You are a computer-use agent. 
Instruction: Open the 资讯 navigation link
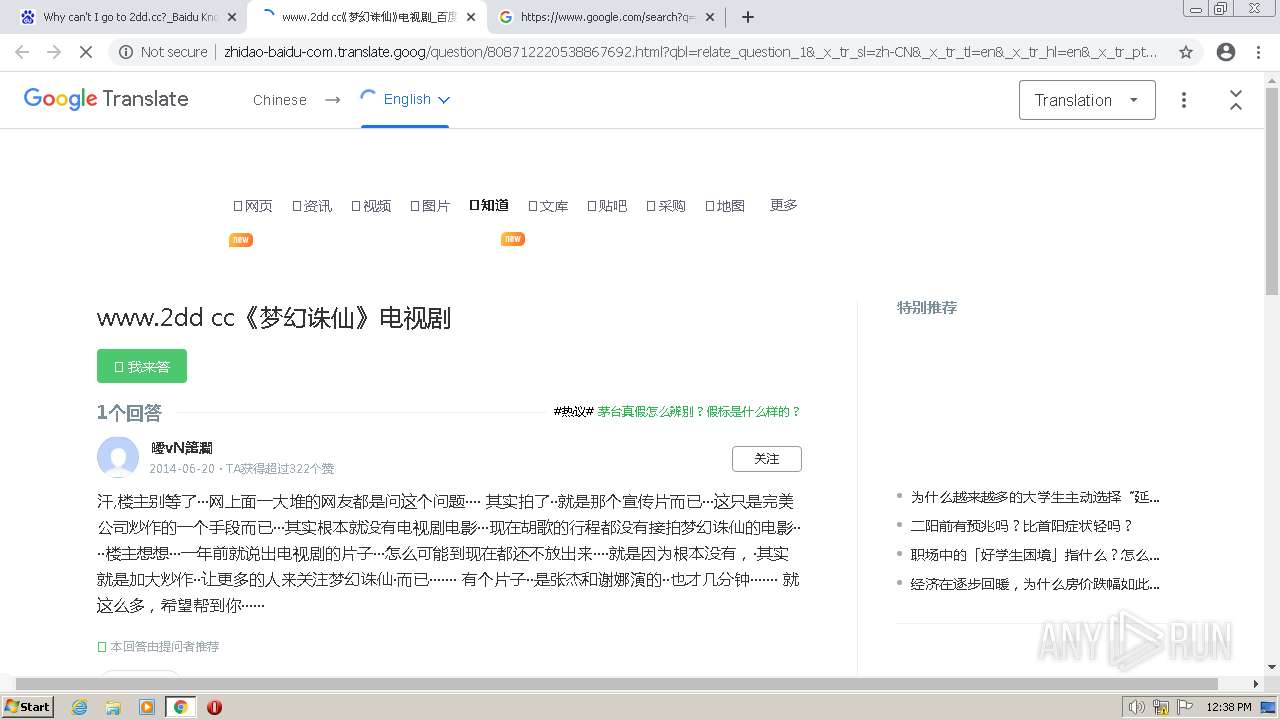312,206
